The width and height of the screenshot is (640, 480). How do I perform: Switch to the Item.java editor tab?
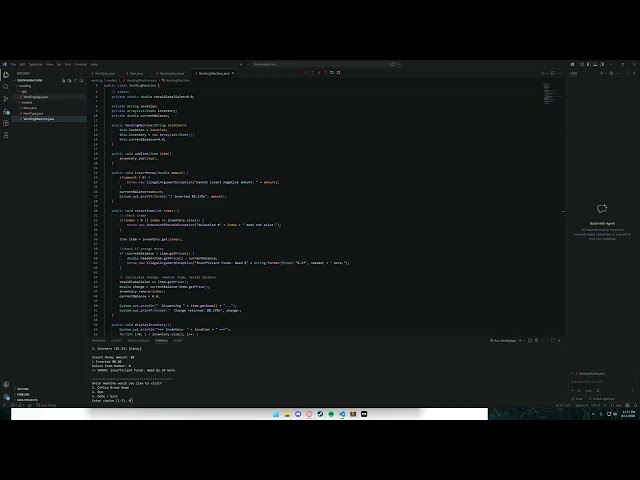pos(136,73)
